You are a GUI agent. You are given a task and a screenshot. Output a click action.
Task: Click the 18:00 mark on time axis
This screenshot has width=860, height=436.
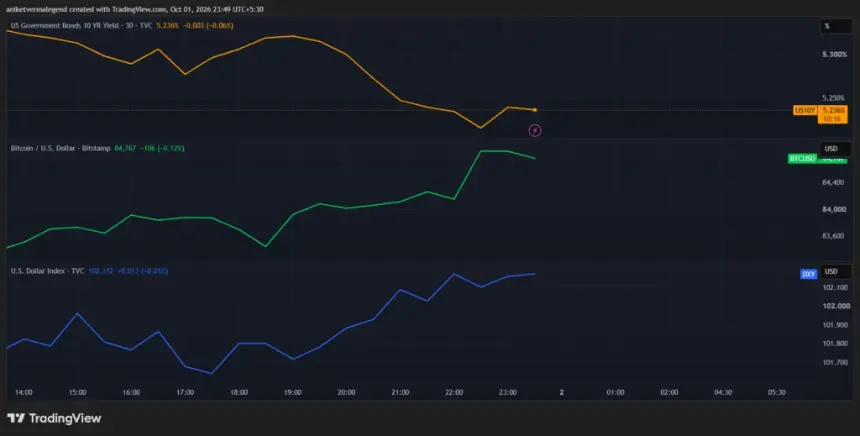(239, 393)
